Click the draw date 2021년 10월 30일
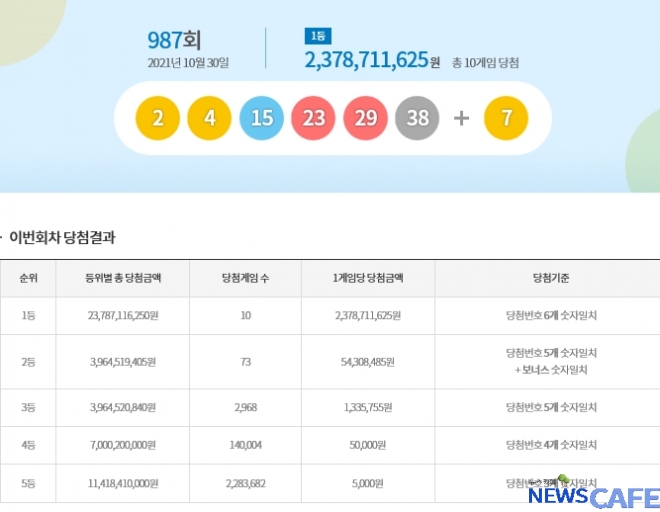Screen dimensions: 660x512 point(186,63)
